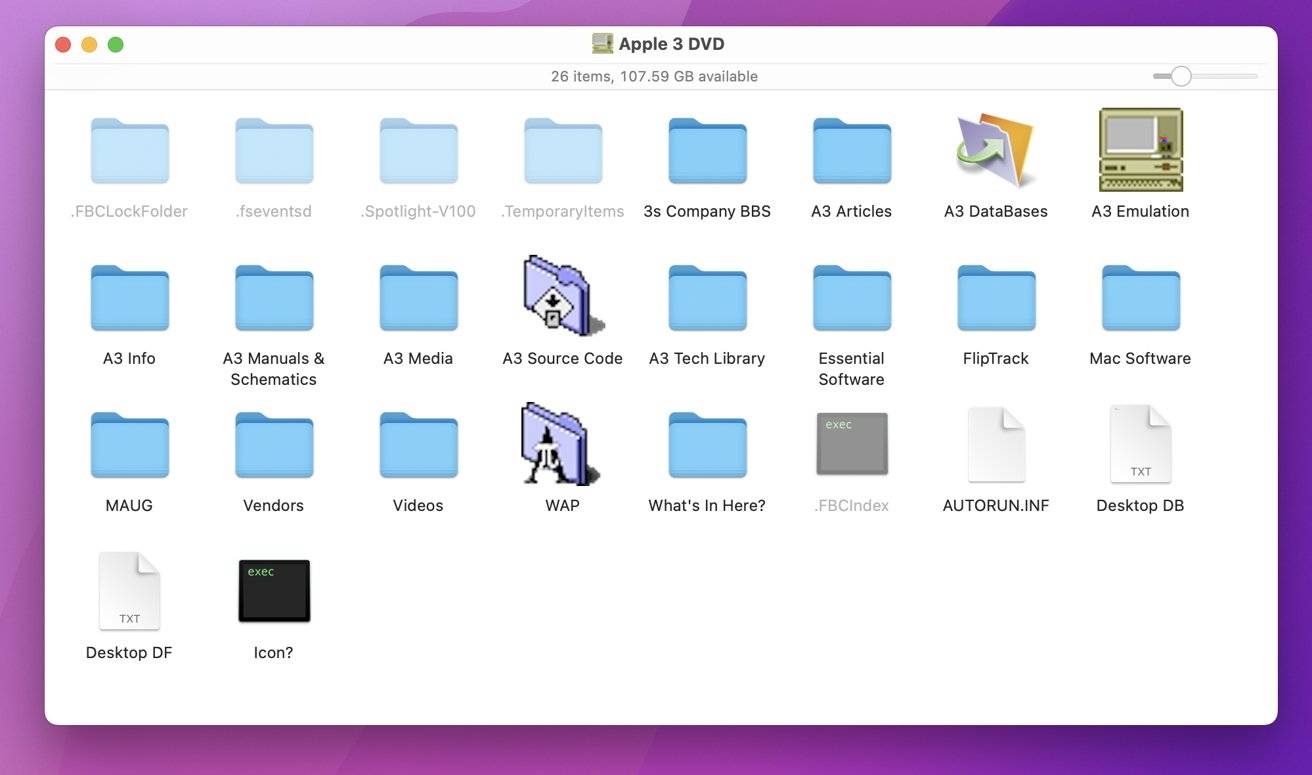Select the A3 Emulation computer icon
Viewport: 1312px width, 775px height.
[1140, 151]
